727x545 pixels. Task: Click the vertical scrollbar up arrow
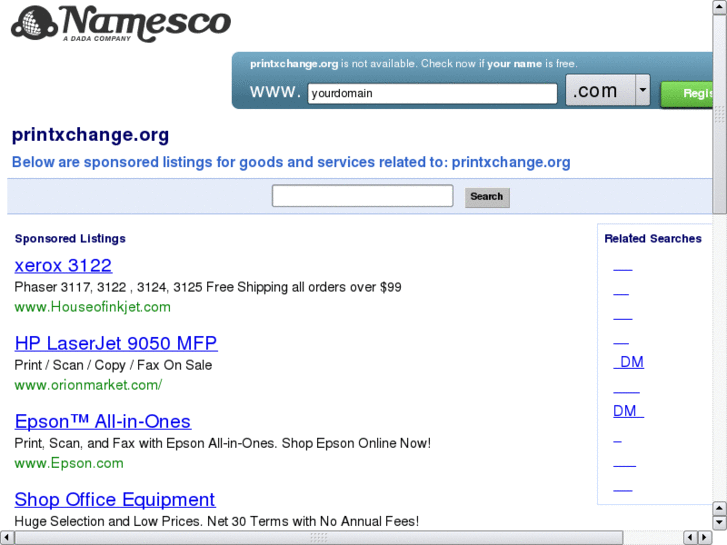[x=720, y=7]
